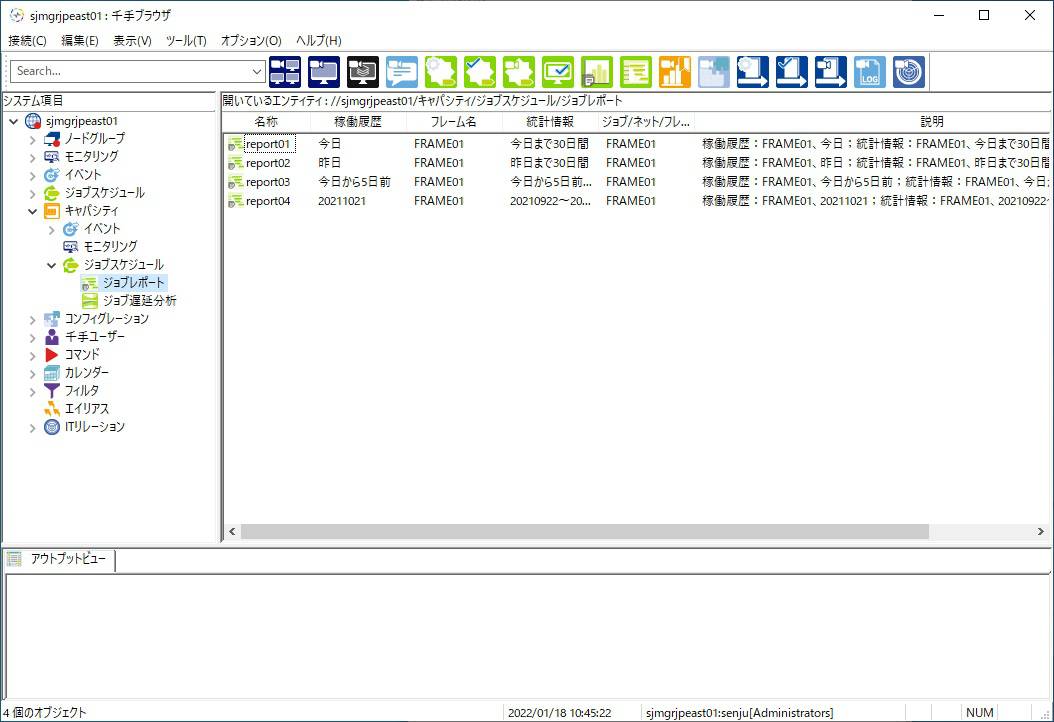Click the navy four-monitor toolbar icon

285,72
